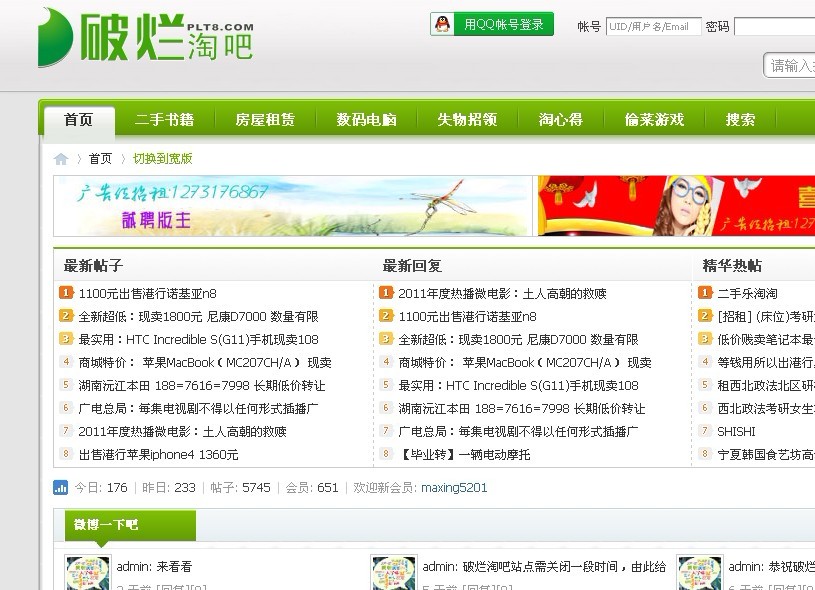Click the admin avatar under 微博一下吧
The image size is (815, 590).
coord(87,572)
